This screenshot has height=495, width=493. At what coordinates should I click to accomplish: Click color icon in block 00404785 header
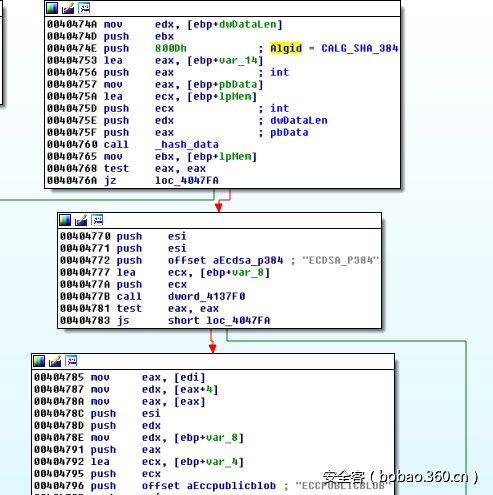[x=39, y=361]
